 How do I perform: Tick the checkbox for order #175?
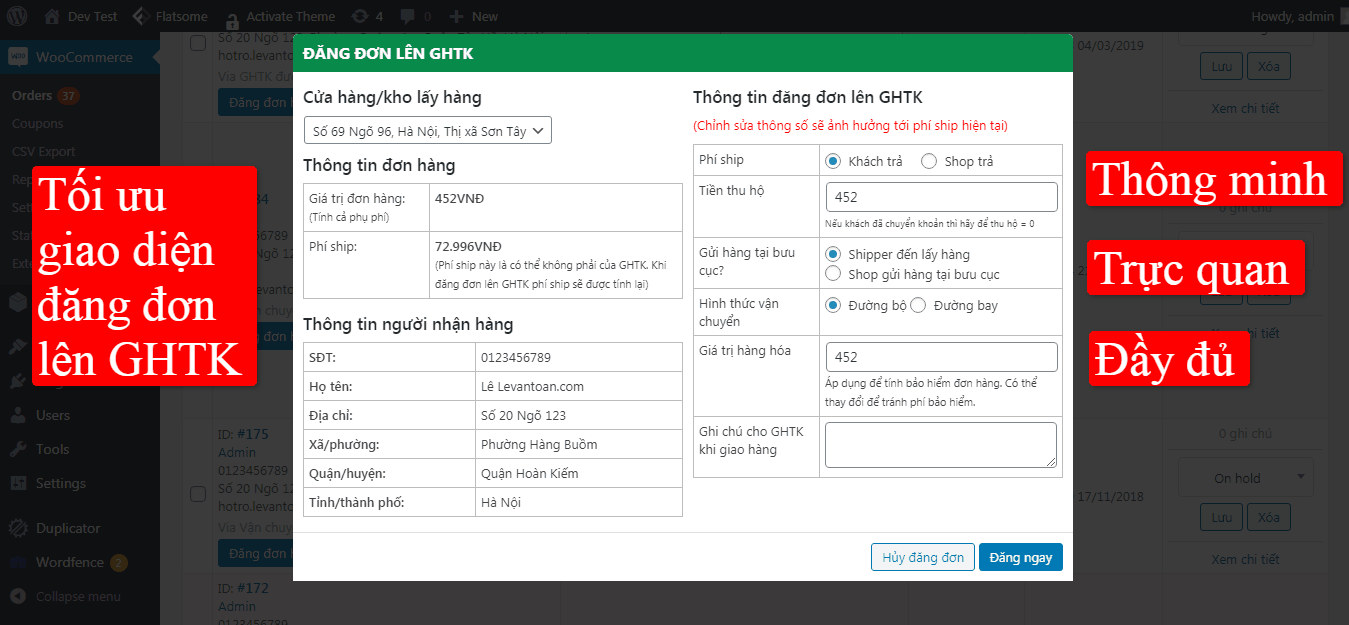pyautogui.click(x=198, y=494)
